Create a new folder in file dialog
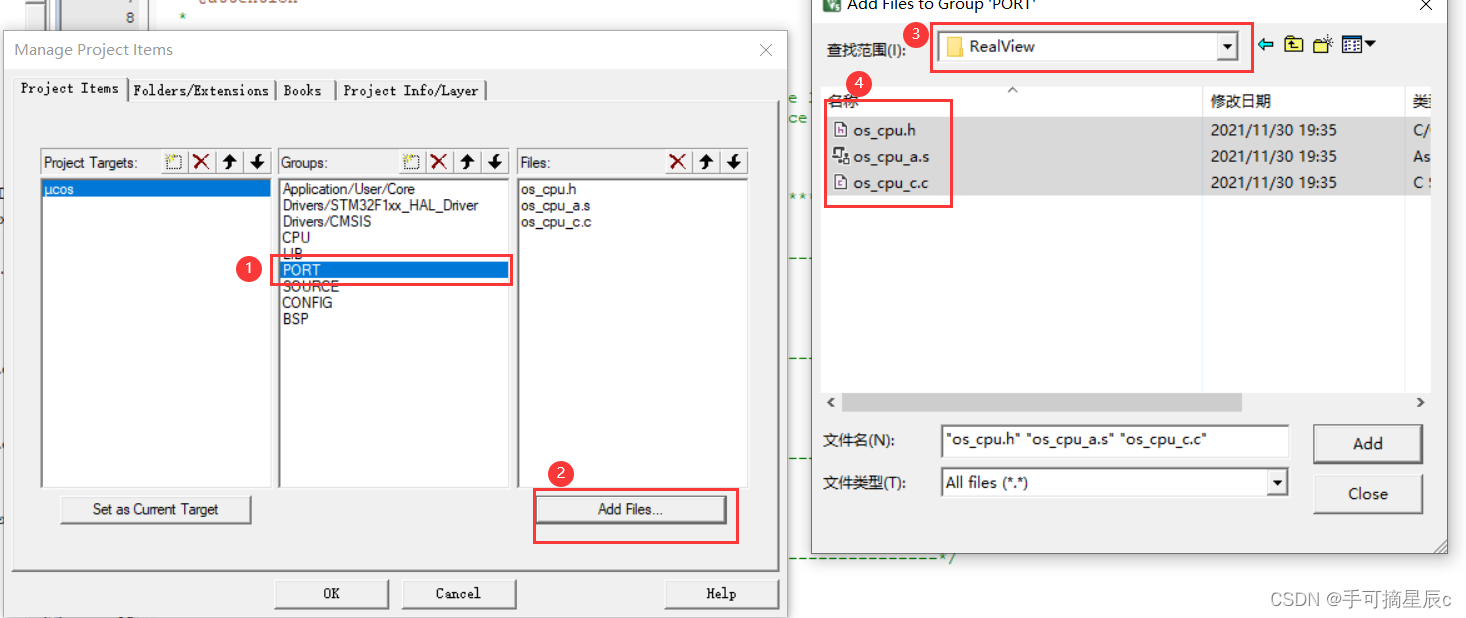The image size is (1466, 618). (1323, 45)
